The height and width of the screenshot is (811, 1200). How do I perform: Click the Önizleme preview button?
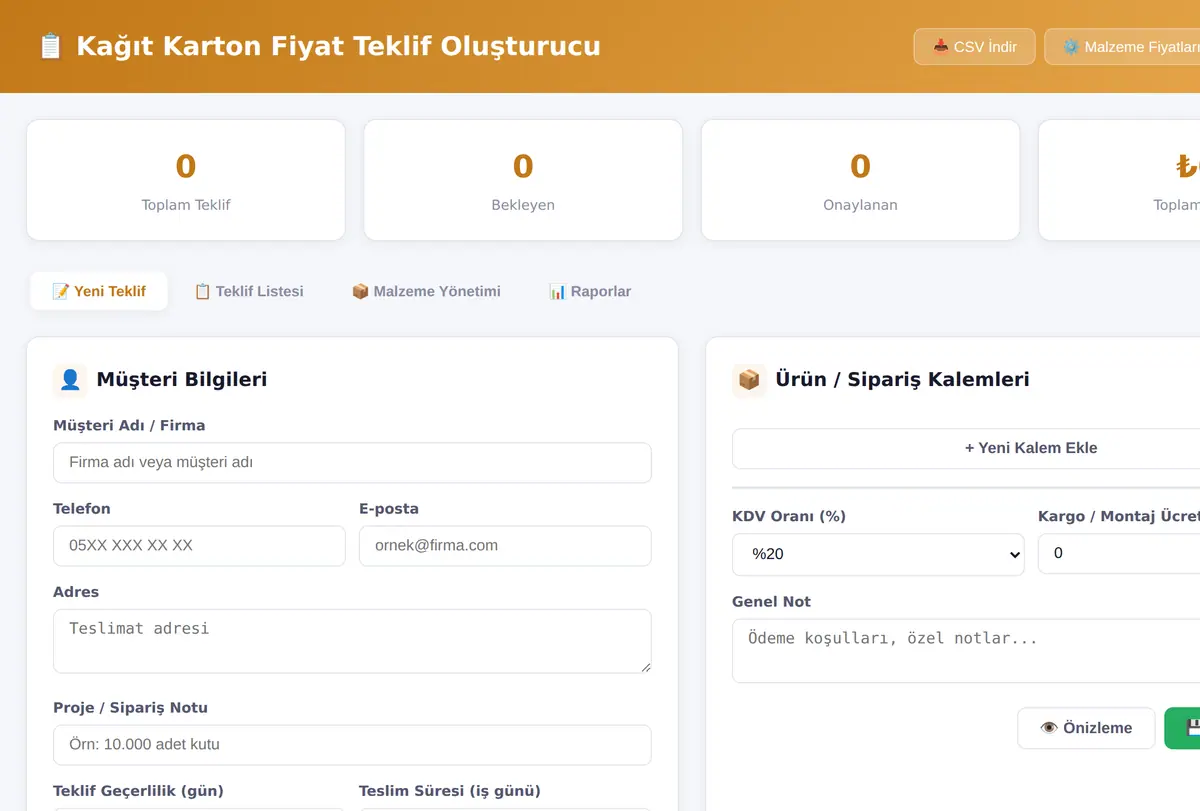pos(1086,728)
